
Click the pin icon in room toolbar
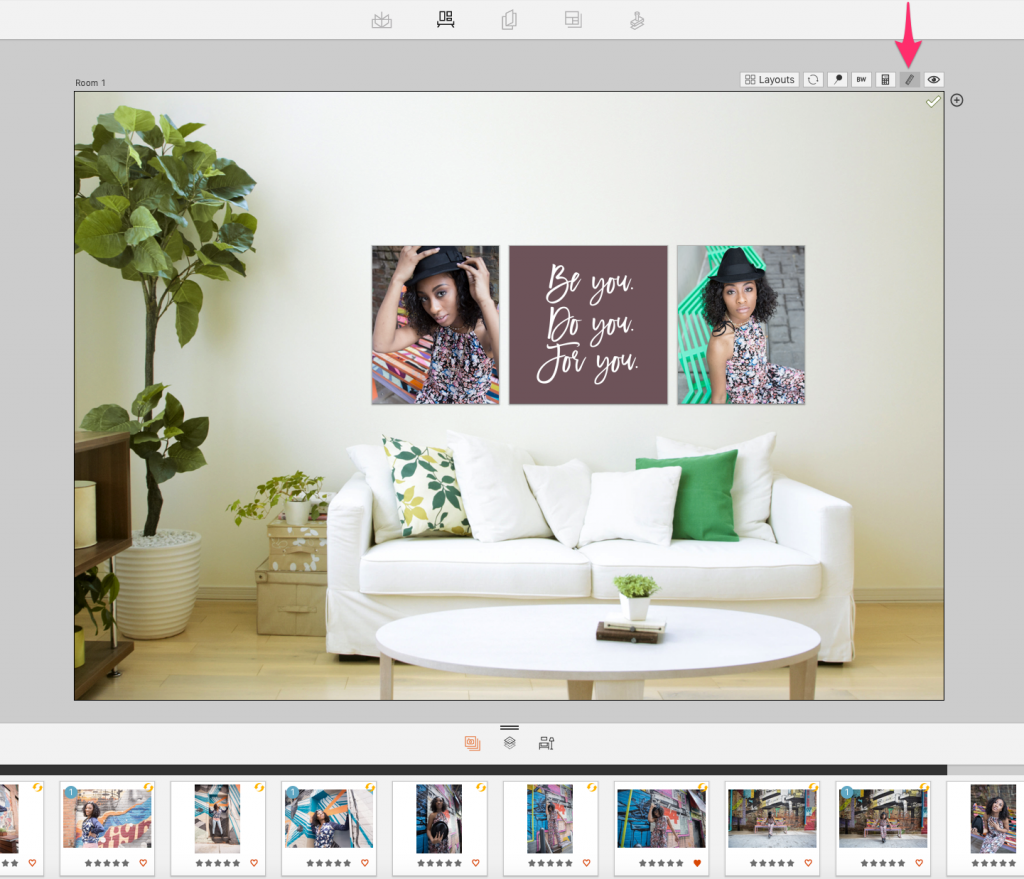click(838, 80)
